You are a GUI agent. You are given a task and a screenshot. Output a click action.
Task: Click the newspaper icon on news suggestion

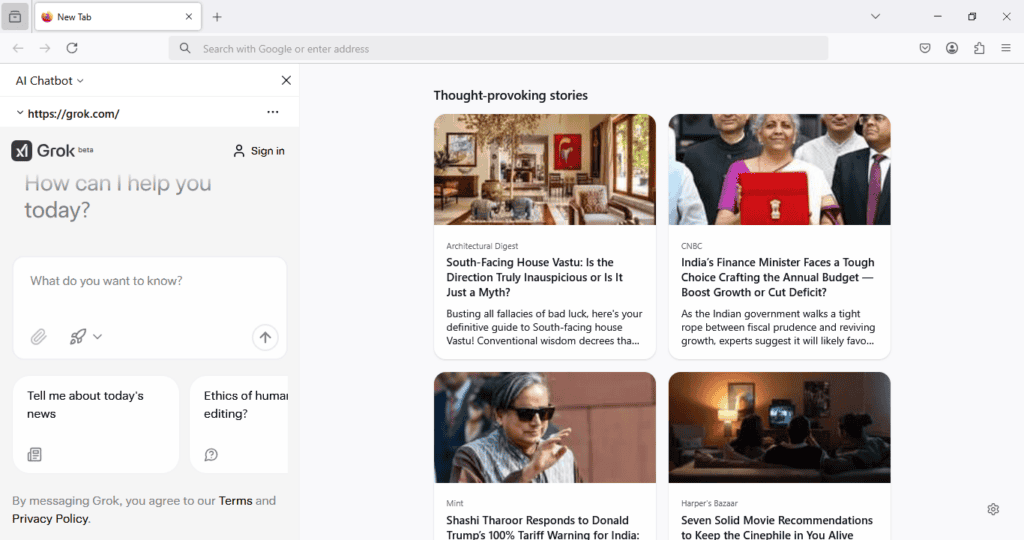click(x=35, y=454)
